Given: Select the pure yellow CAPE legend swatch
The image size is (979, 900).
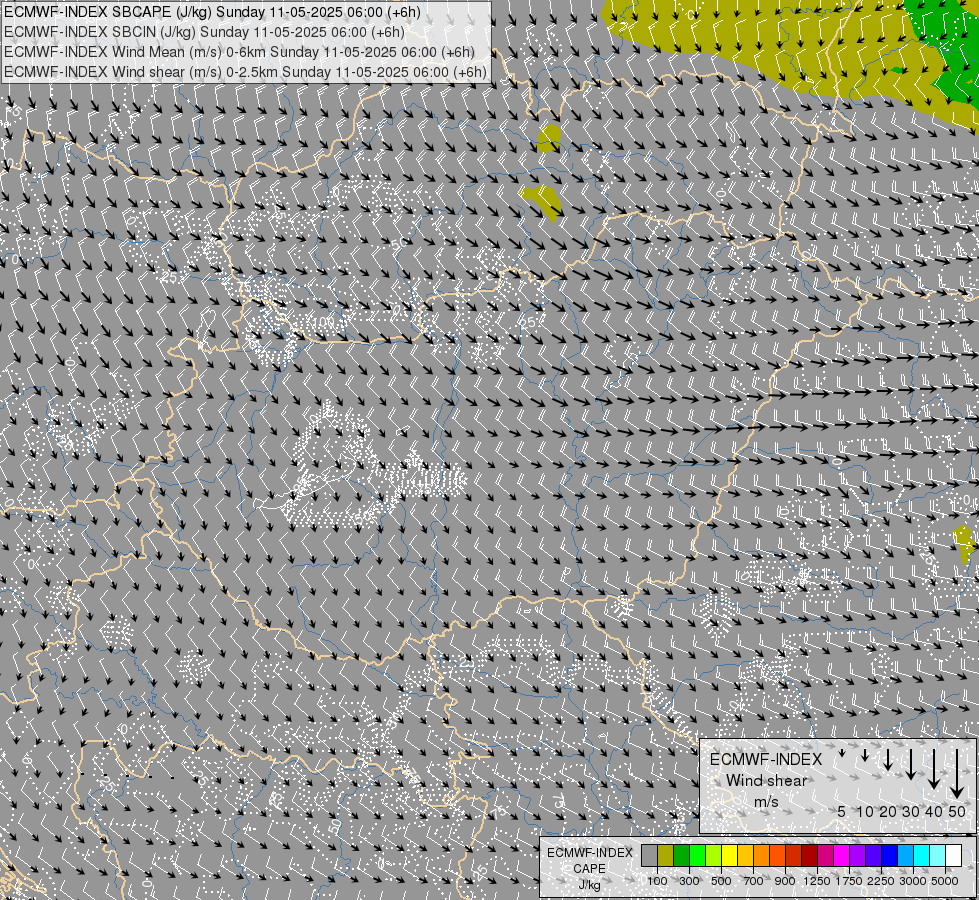Looking at the screenshot, I should pos(729,855).
